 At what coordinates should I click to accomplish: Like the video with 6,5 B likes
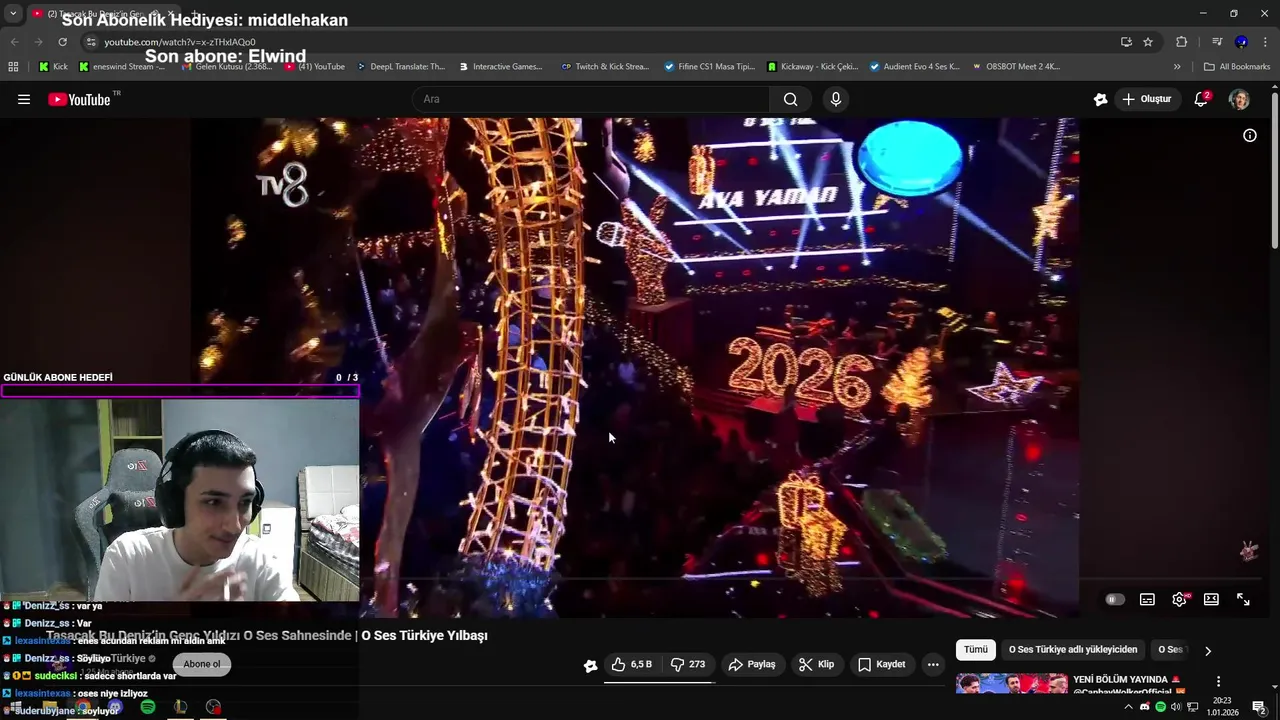coord(632,664)
